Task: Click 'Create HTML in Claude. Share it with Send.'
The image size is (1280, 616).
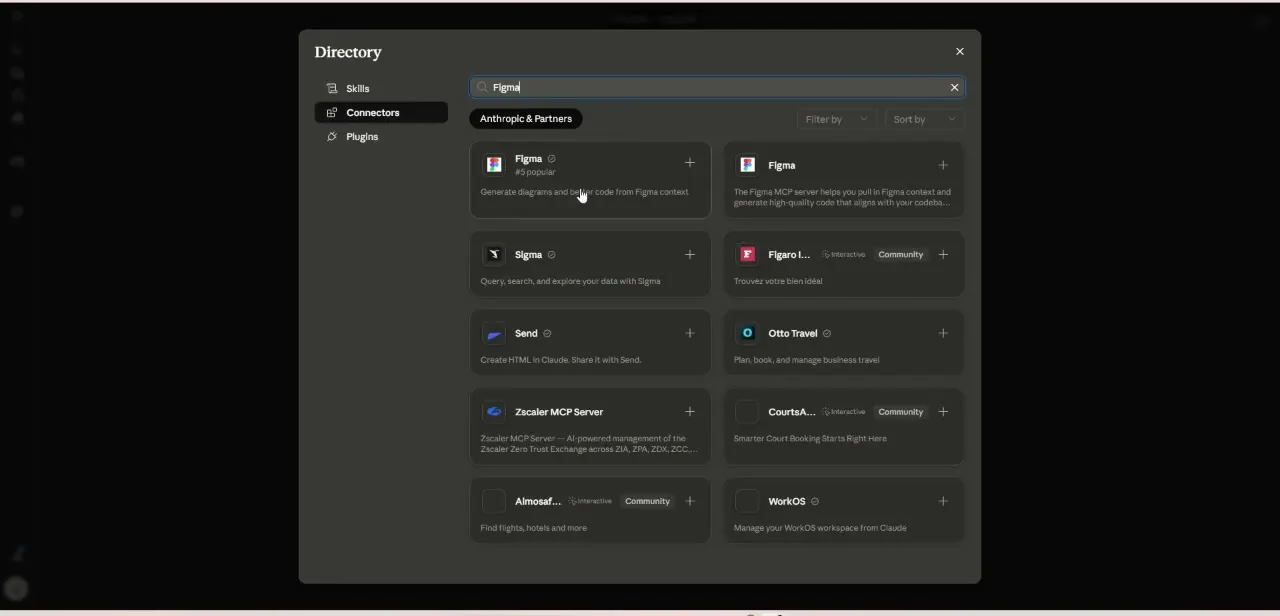Action: point(561,360)
